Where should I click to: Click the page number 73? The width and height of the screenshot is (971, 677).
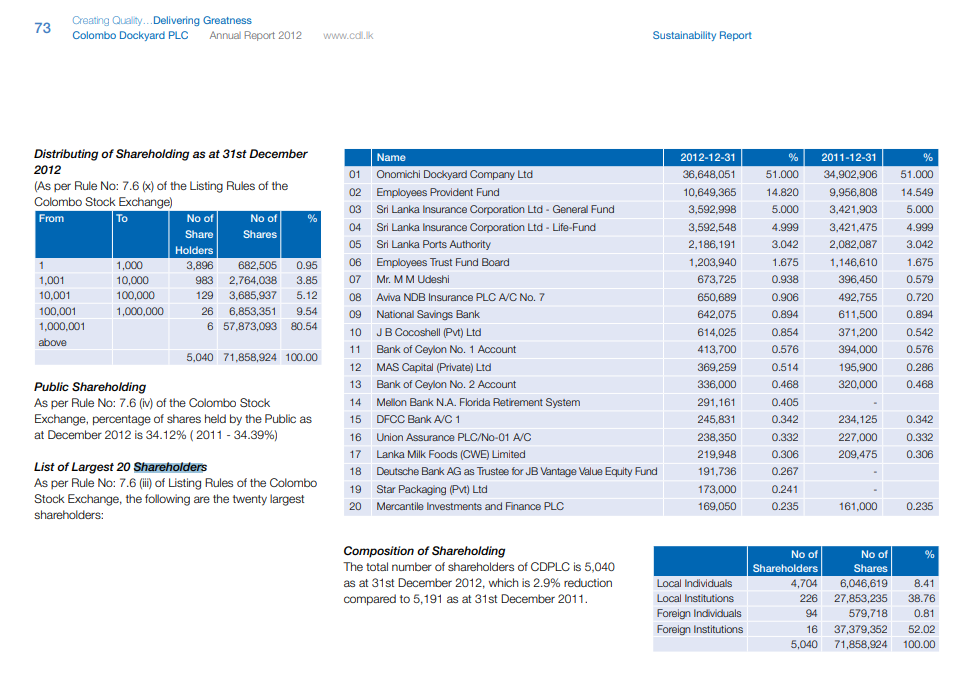coord(43,28)
